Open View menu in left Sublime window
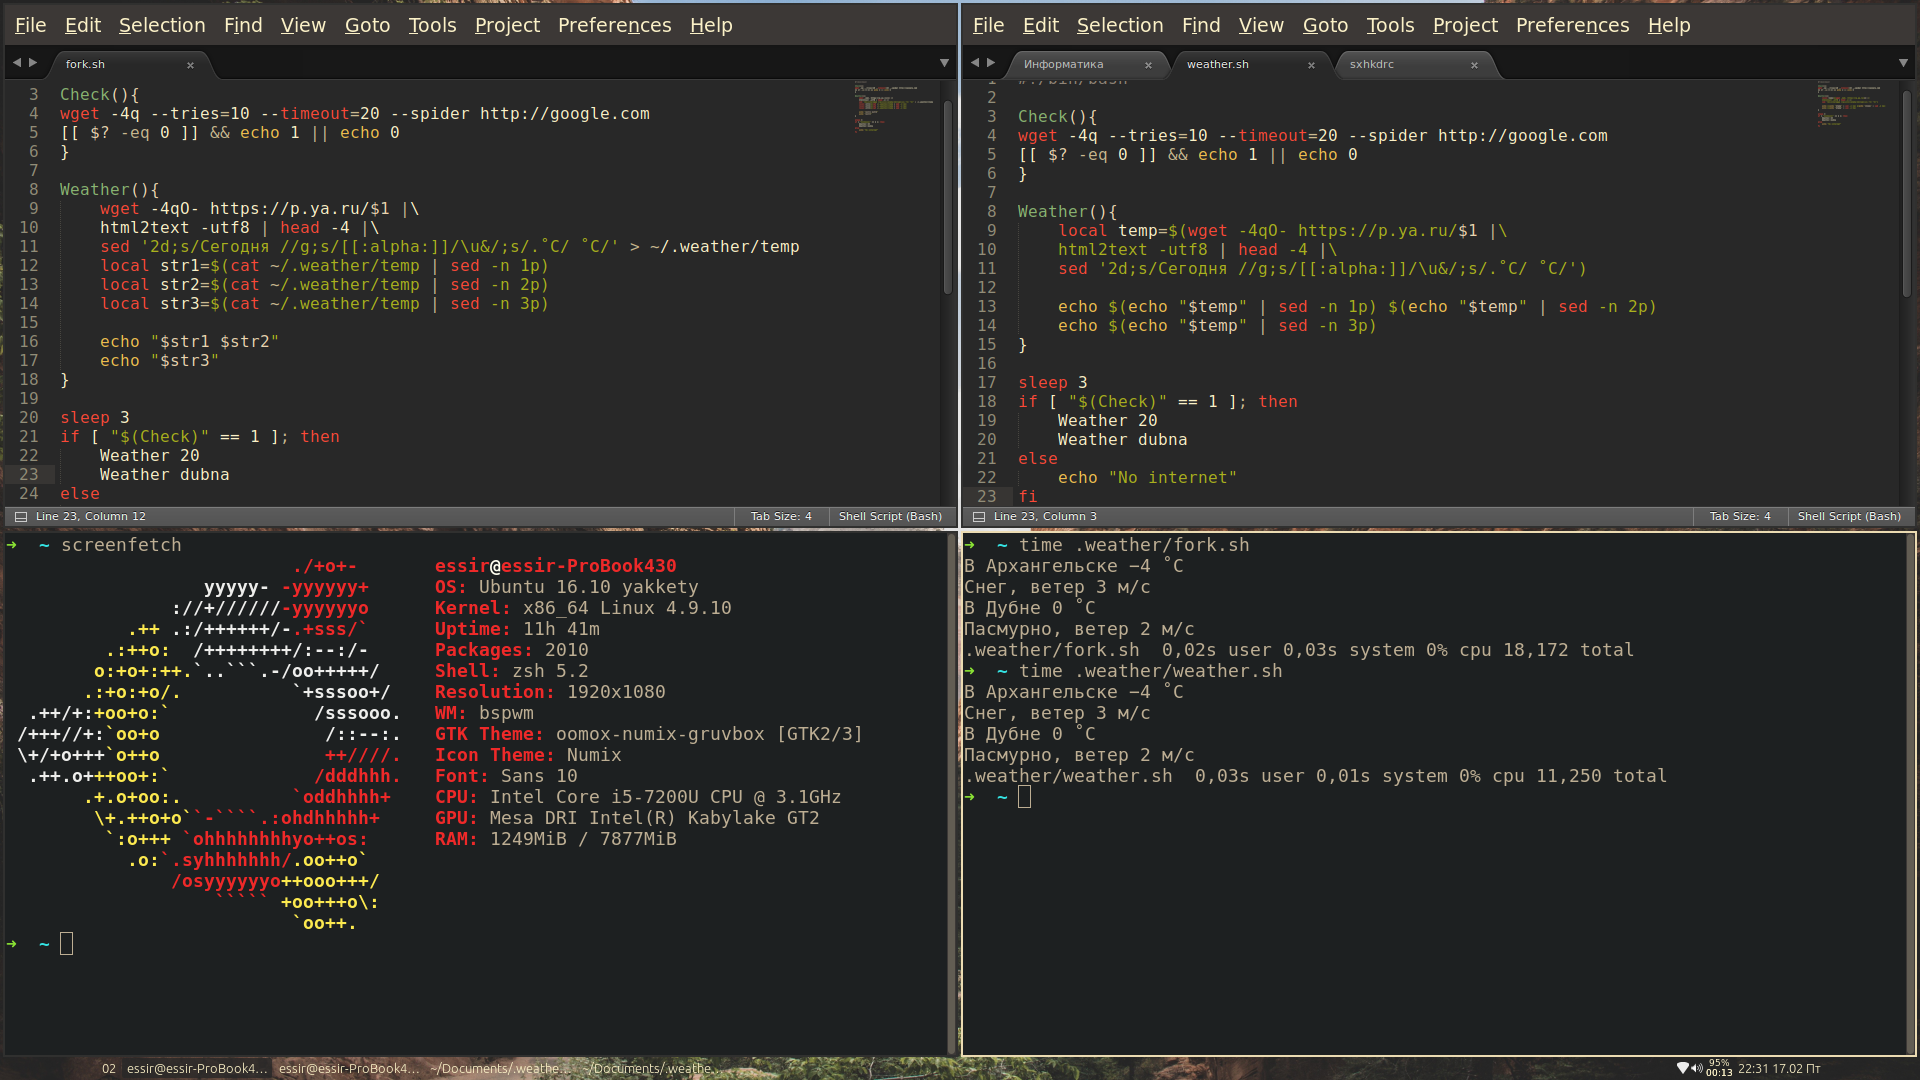The height and width of the screenshot is (1080, 1920). (303, 25)
